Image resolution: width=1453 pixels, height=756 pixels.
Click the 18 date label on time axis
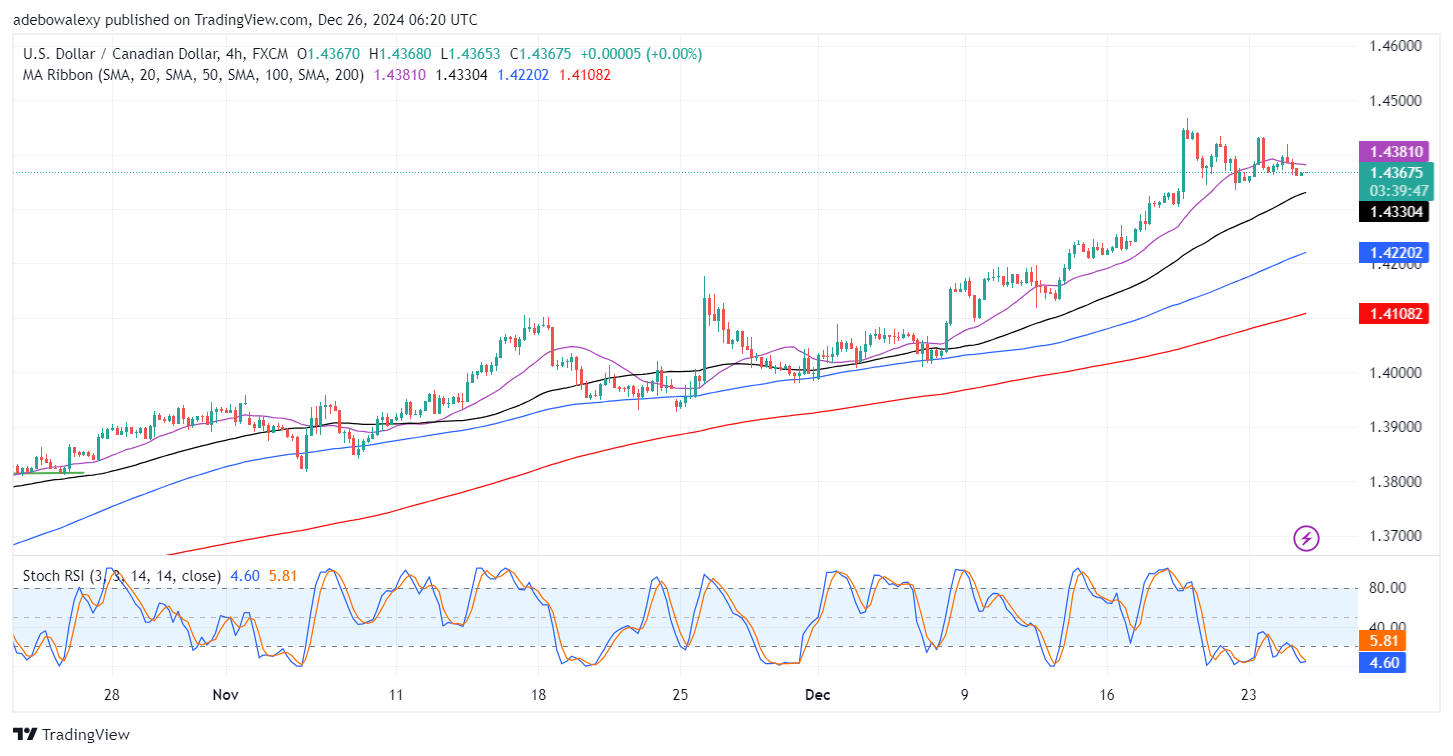(x=538, y=695)
